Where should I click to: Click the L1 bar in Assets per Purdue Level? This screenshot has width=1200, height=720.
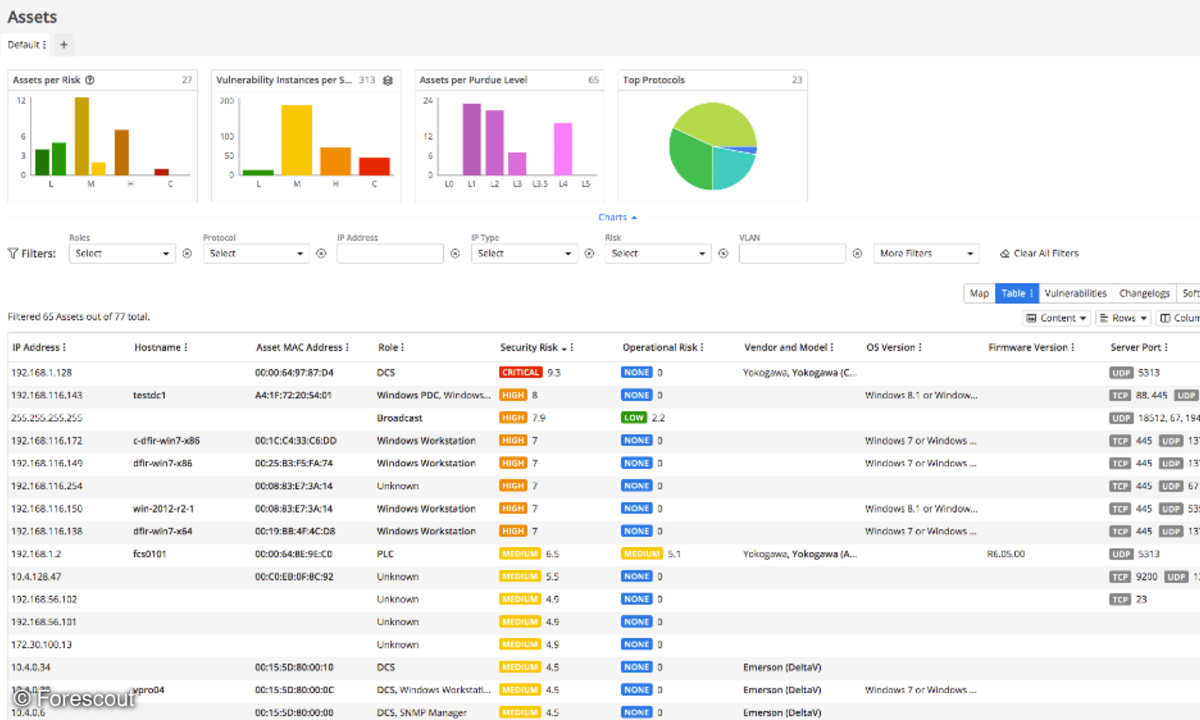tap(472, 139)
